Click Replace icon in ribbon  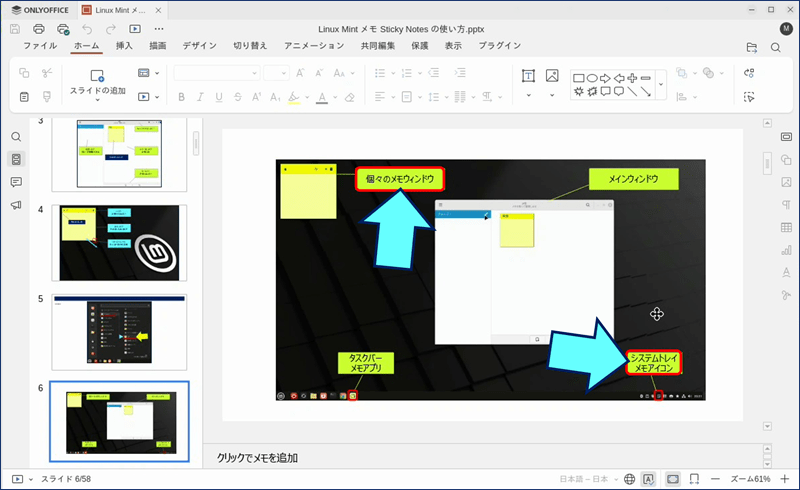(749, 73)
